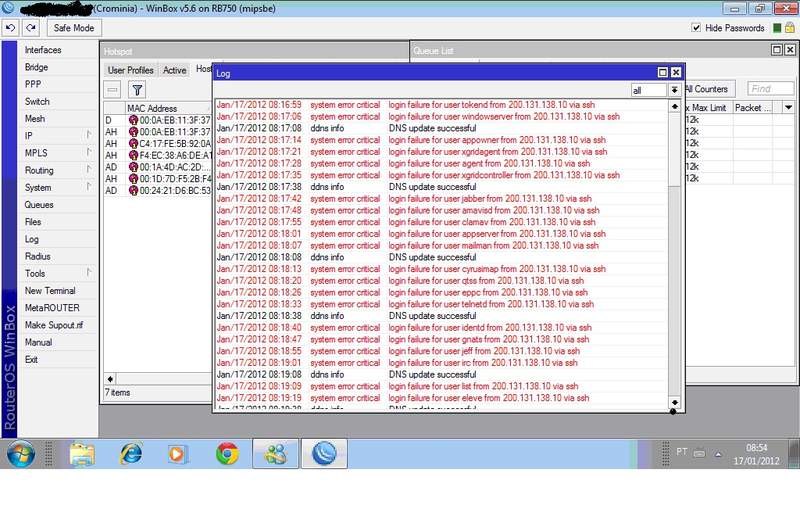
Task: Select log entry for user tokend
Action: tap(441, 105)
